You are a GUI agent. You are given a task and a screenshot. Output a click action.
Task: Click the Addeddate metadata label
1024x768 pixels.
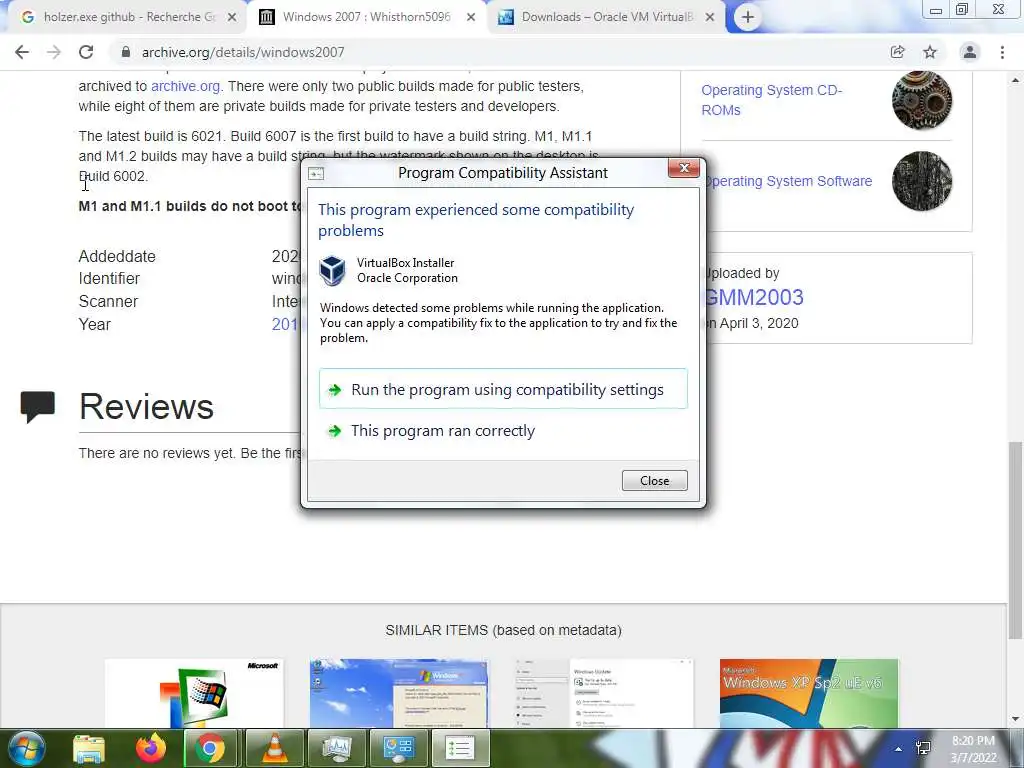click(117, 257)
